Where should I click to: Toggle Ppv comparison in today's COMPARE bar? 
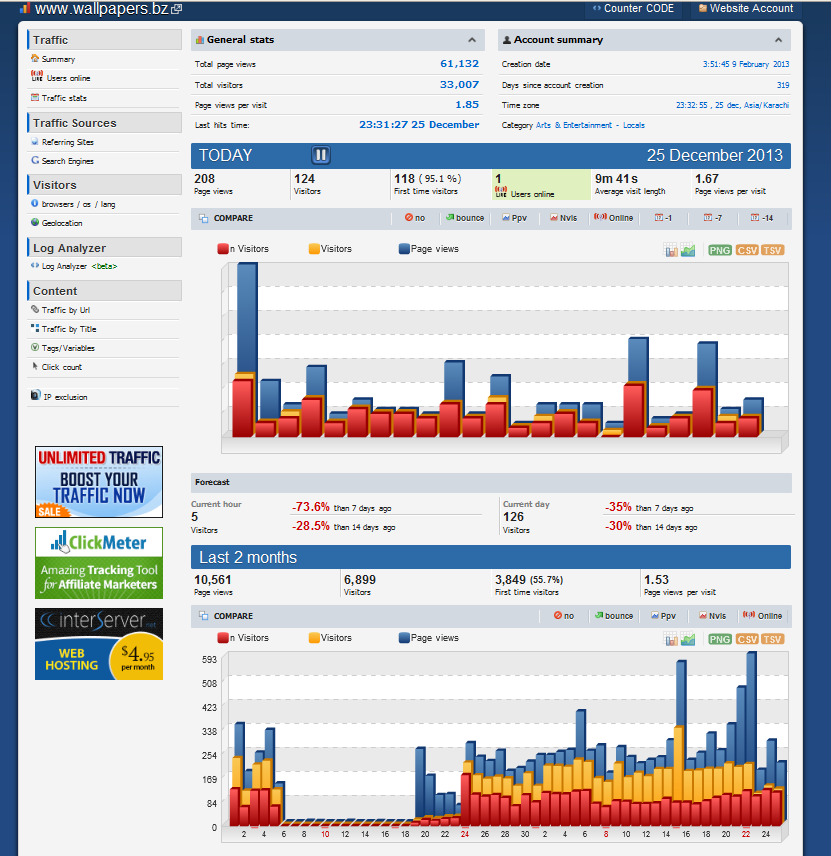pyautogui.click(x=514, y=218)
